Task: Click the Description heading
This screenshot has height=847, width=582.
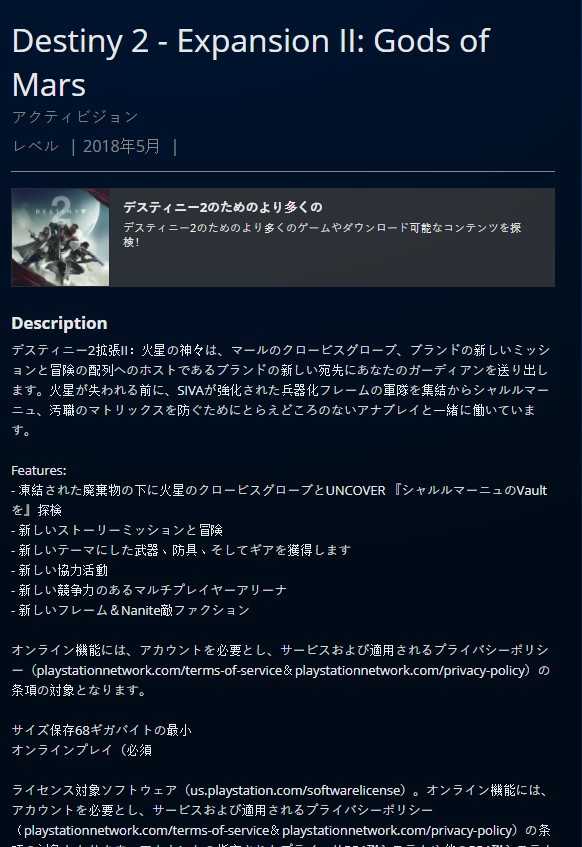Action: (59, 323)
